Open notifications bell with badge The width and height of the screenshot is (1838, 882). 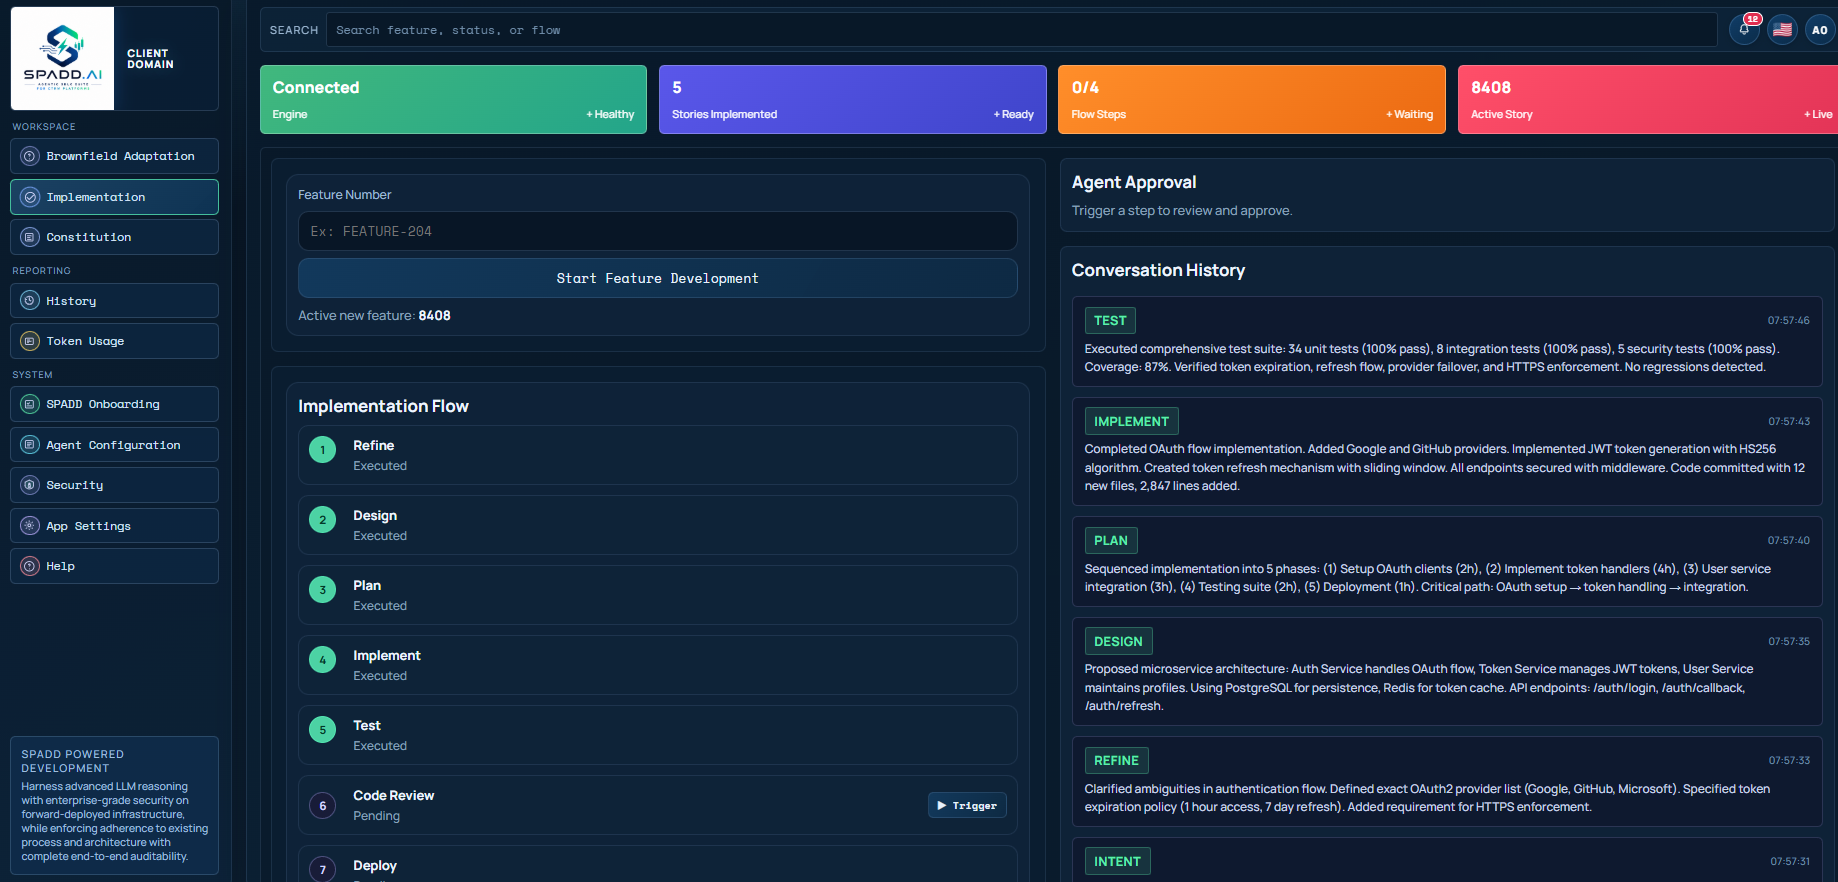pos(1745,30)
